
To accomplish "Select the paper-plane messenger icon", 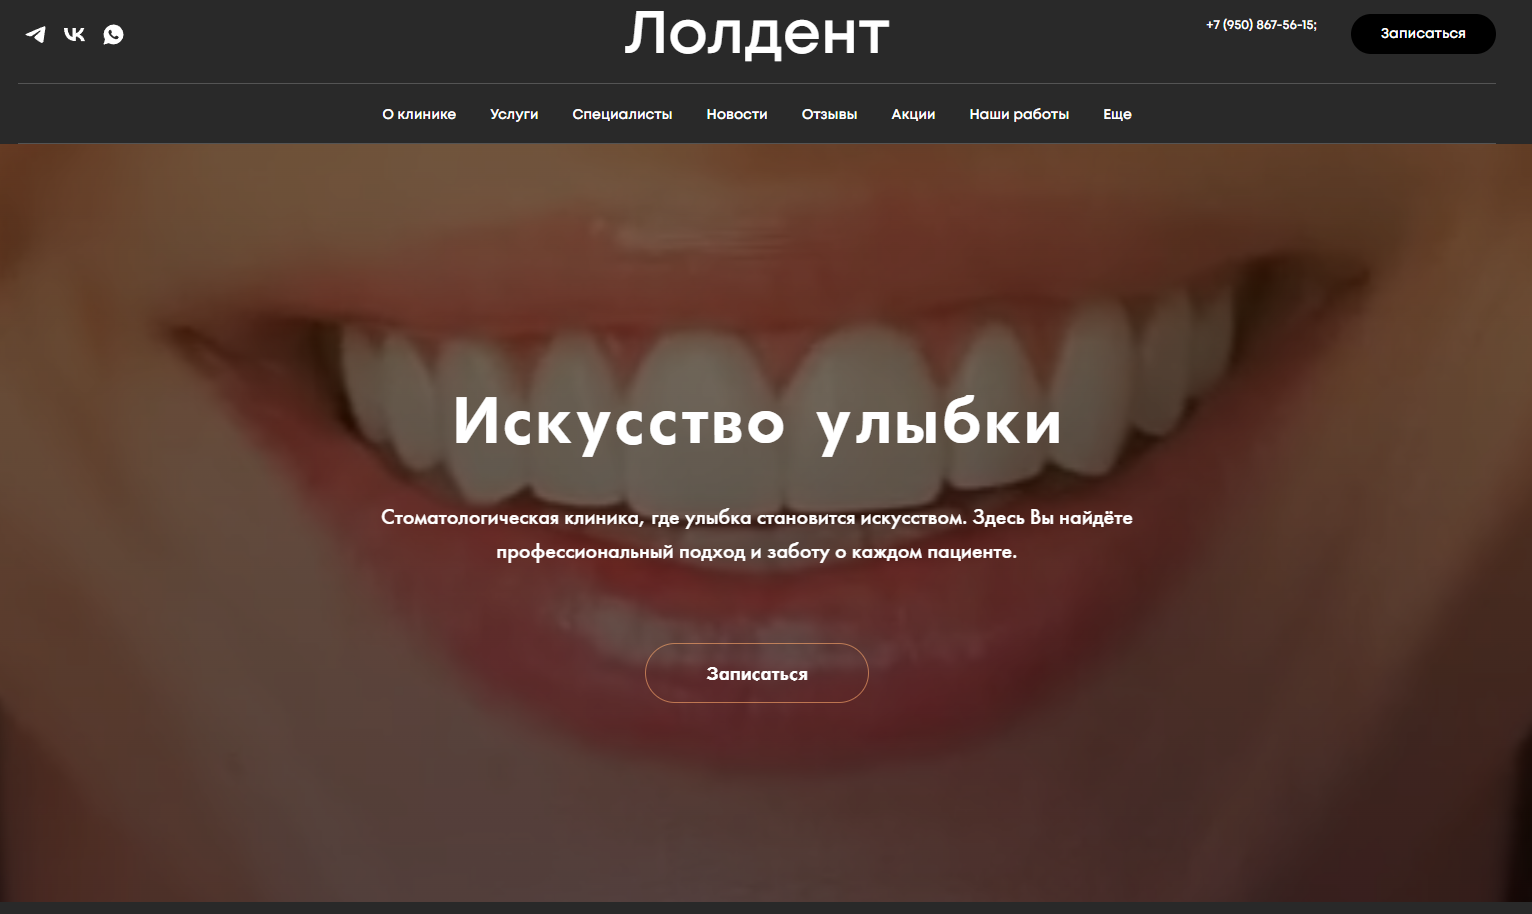I will (x=37, y=34).
